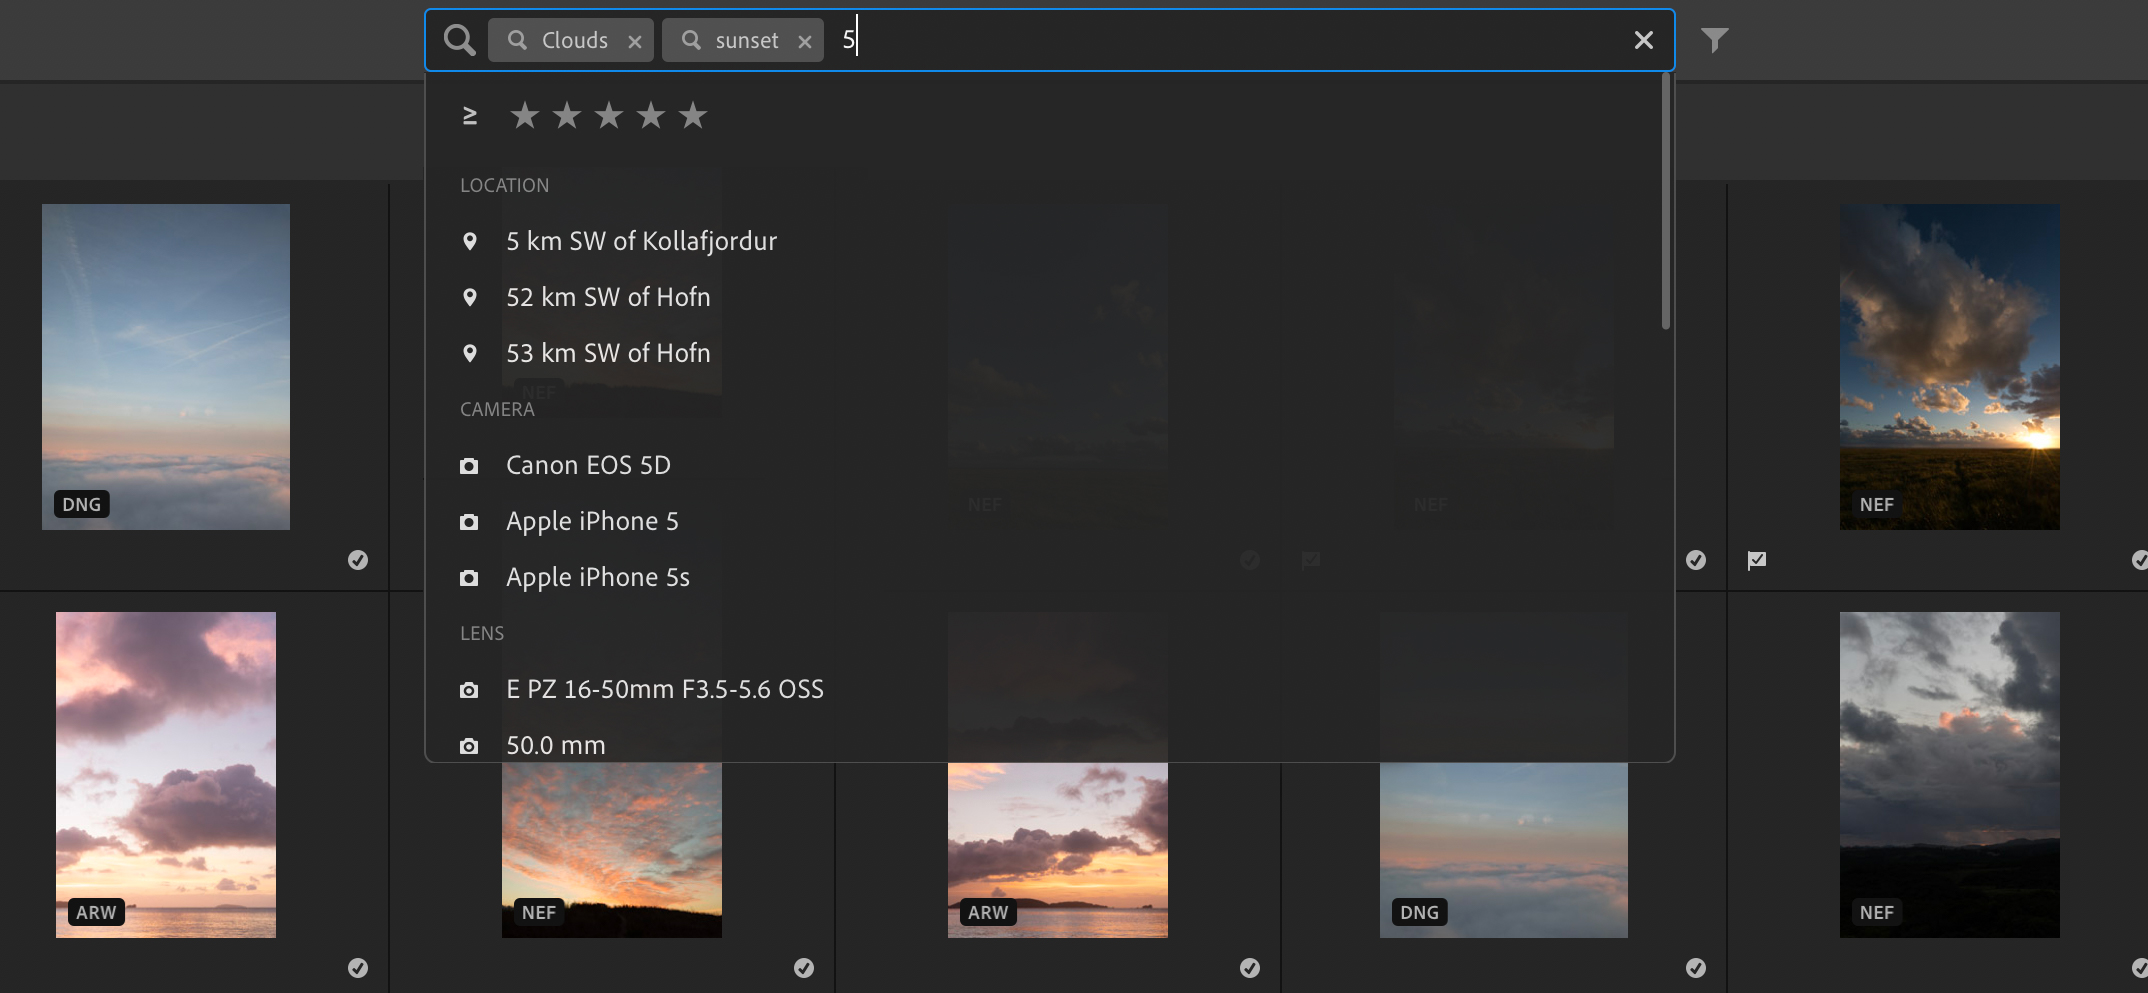
Task: Click sync checkmark under top-left DNG photo
Action: click(358, 560)
